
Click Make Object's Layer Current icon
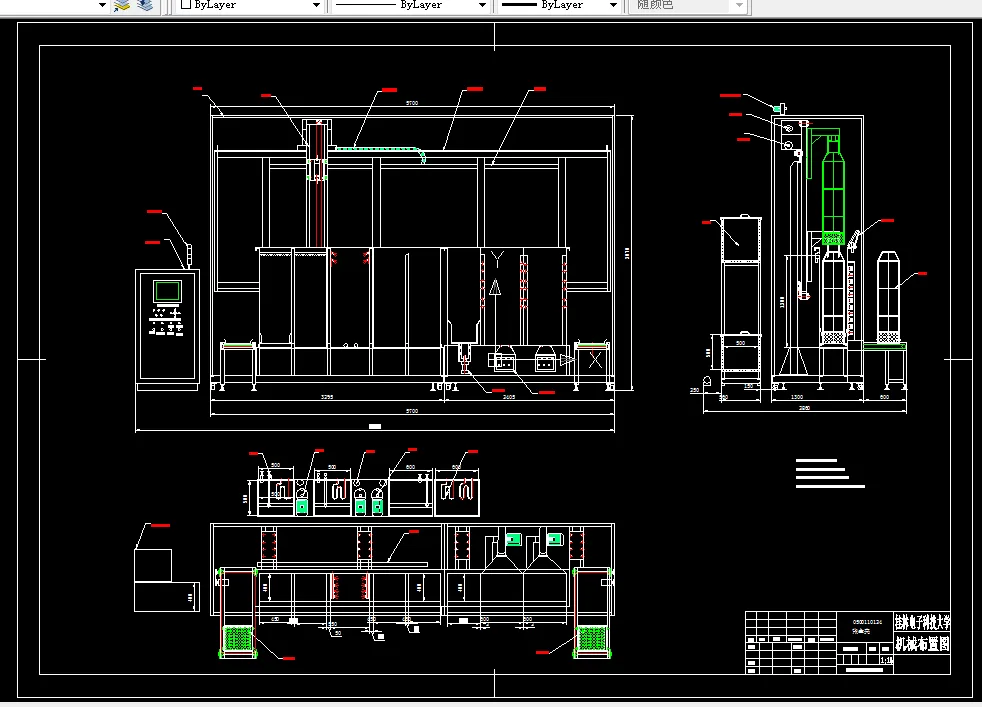121,6
